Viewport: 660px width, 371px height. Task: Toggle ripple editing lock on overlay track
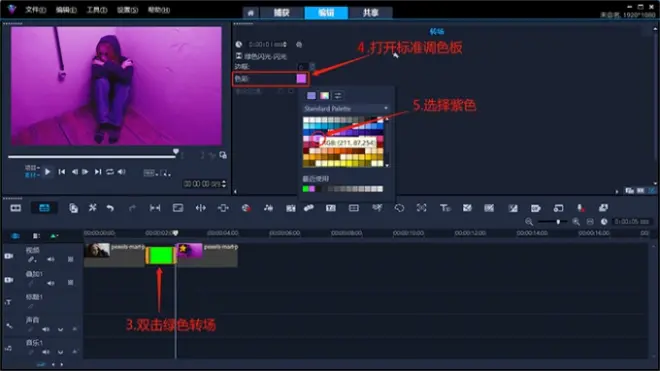pos(71,283)
